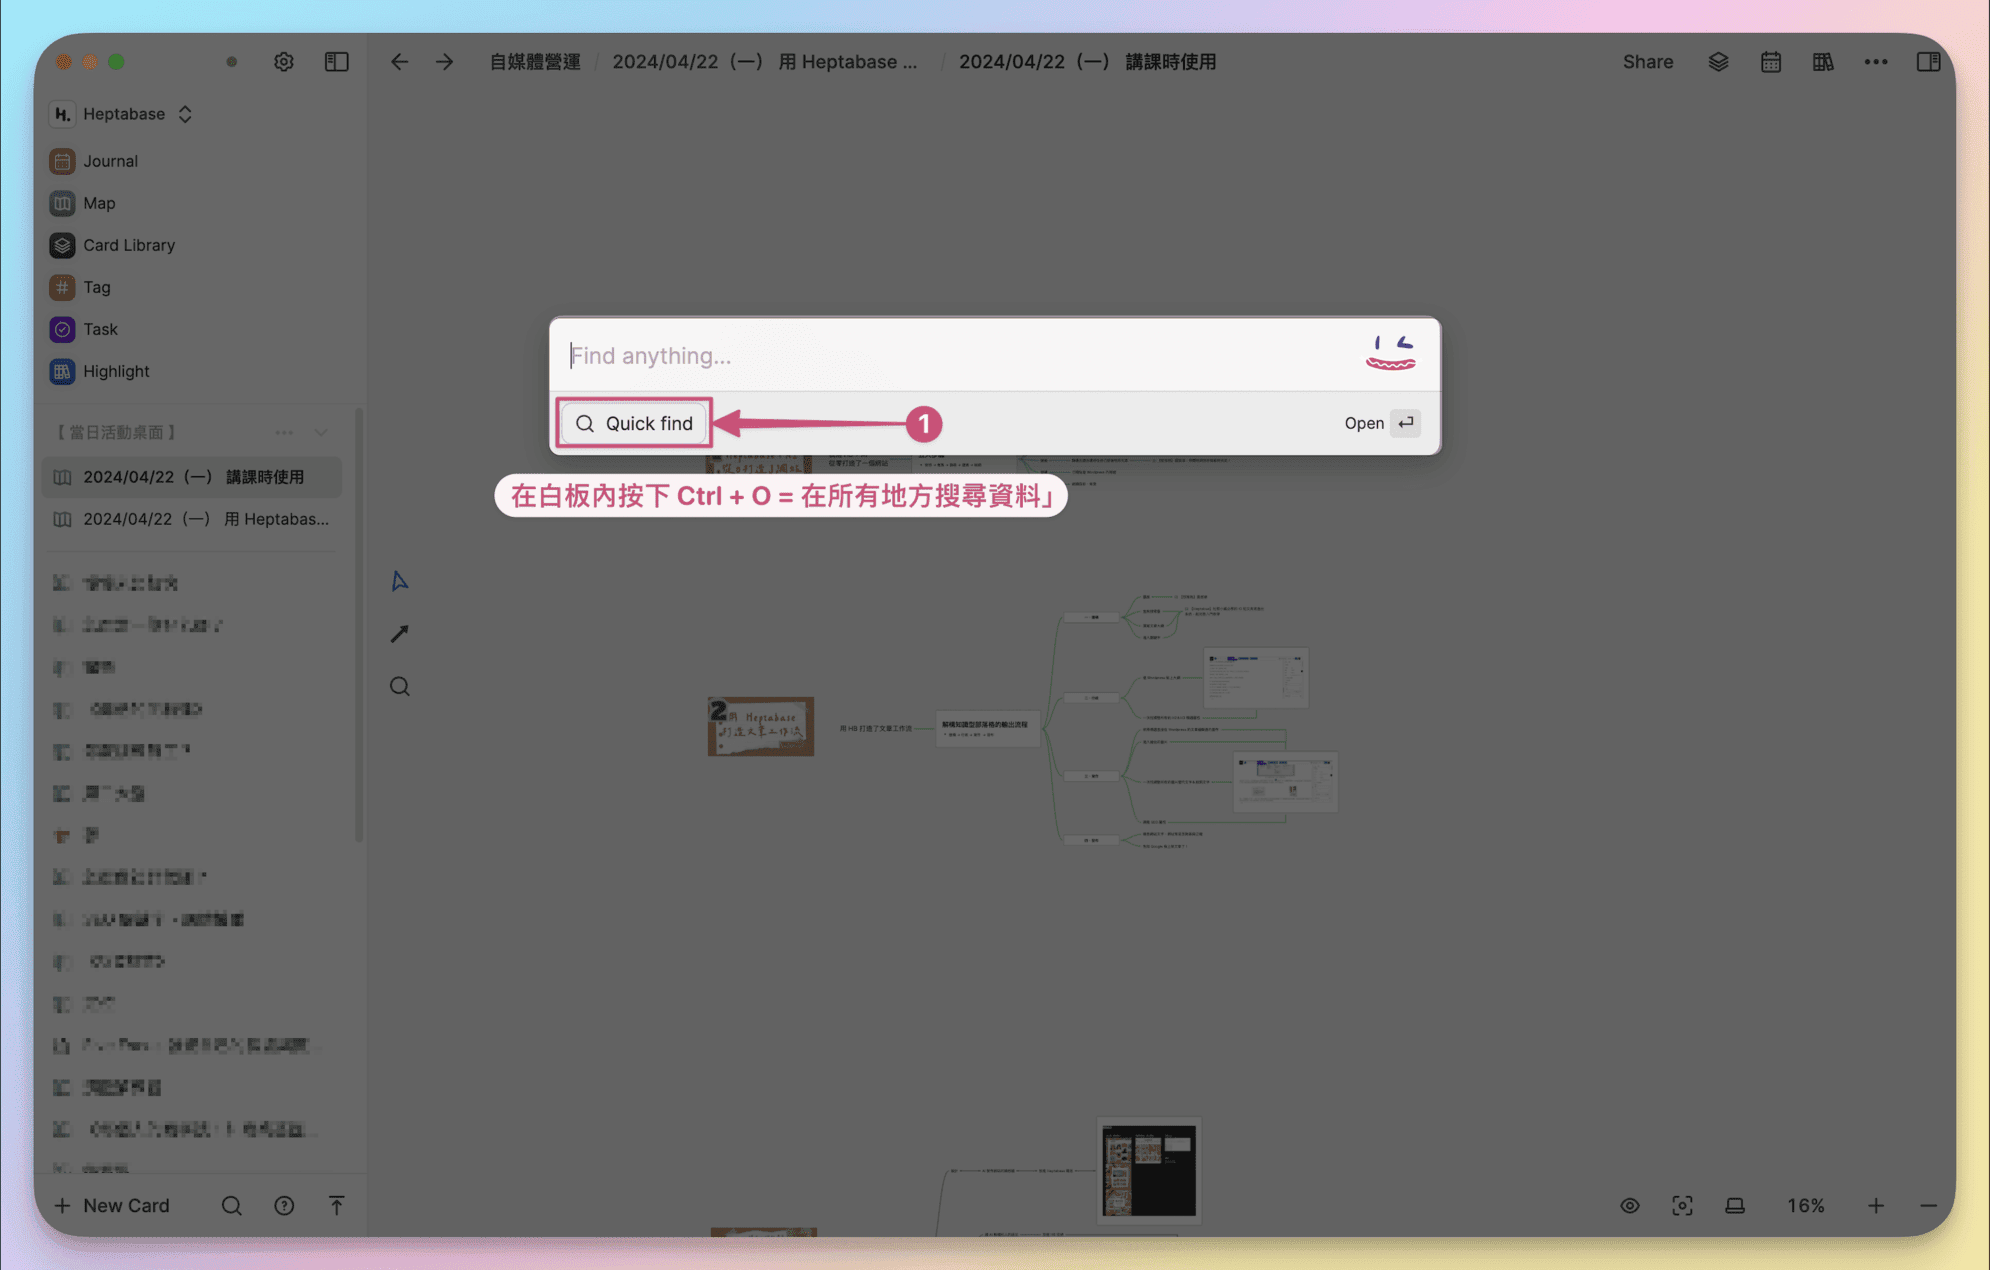Go forward with the right arrow
Screen dimensions: 1990x1270
[x=445, y=62]
